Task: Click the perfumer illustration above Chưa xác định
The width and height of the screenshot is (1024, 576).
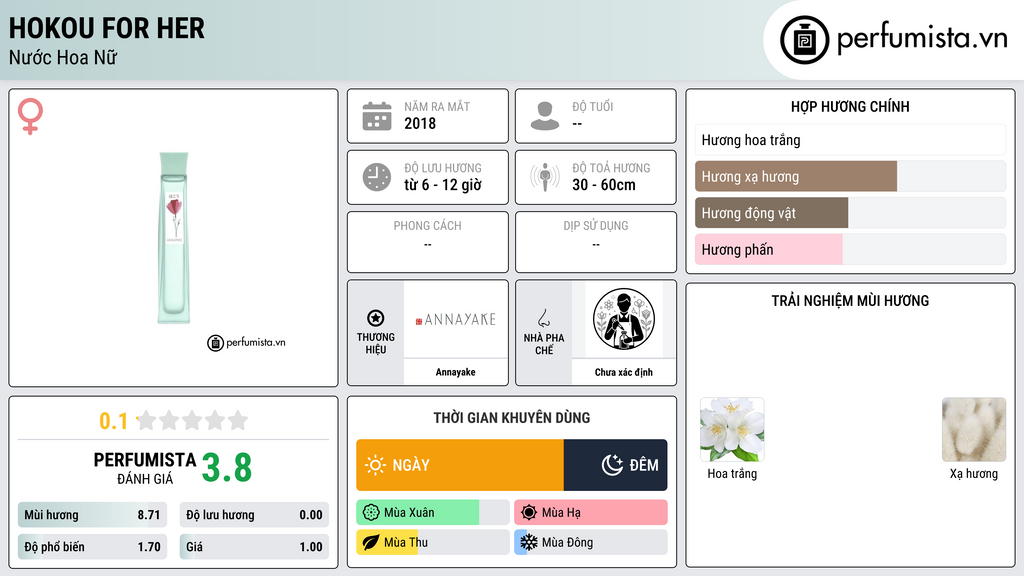Action: 624,319
